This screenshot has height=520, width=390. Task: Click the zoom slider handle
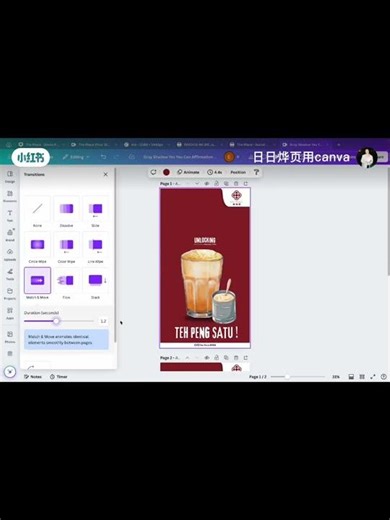(287, 377)
